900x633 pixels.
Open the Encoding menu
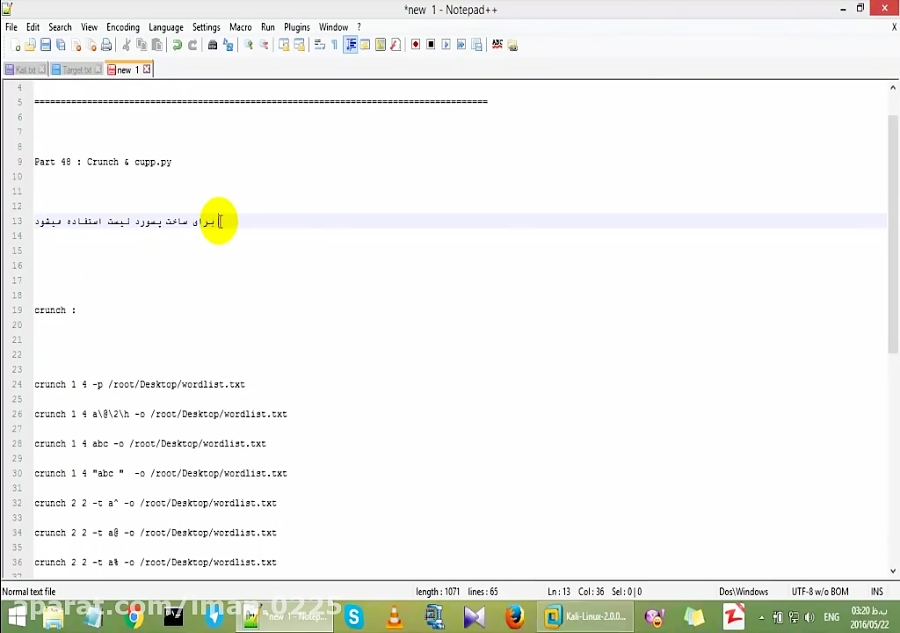pyautogui.click(x=123, y=27)
